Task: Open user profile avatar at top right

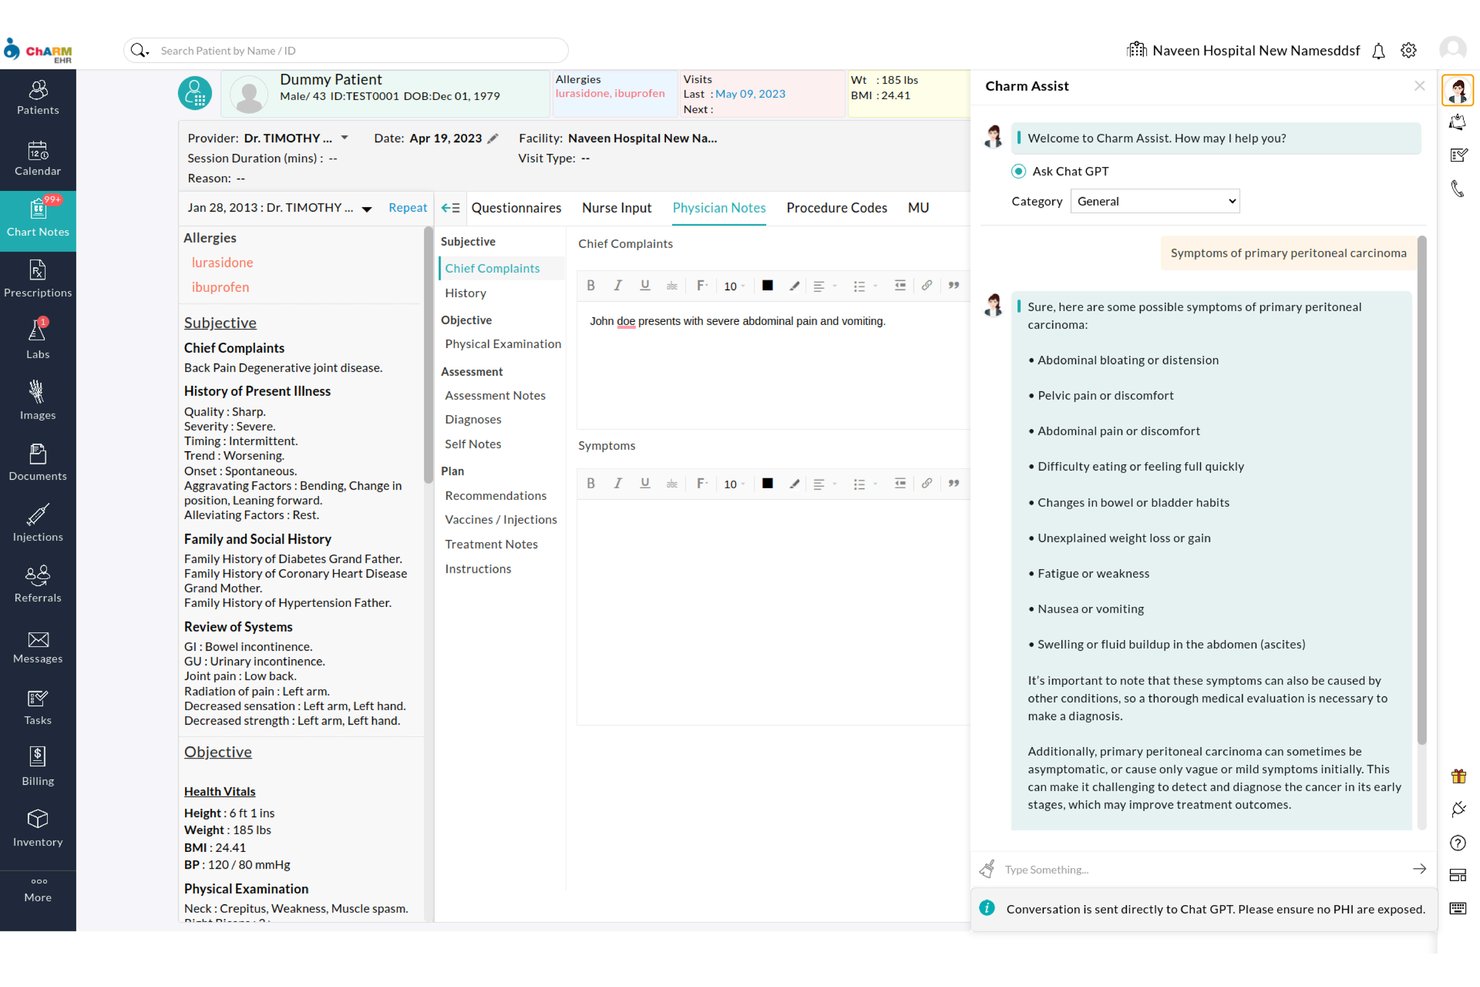Action: tap(1453, 49)
